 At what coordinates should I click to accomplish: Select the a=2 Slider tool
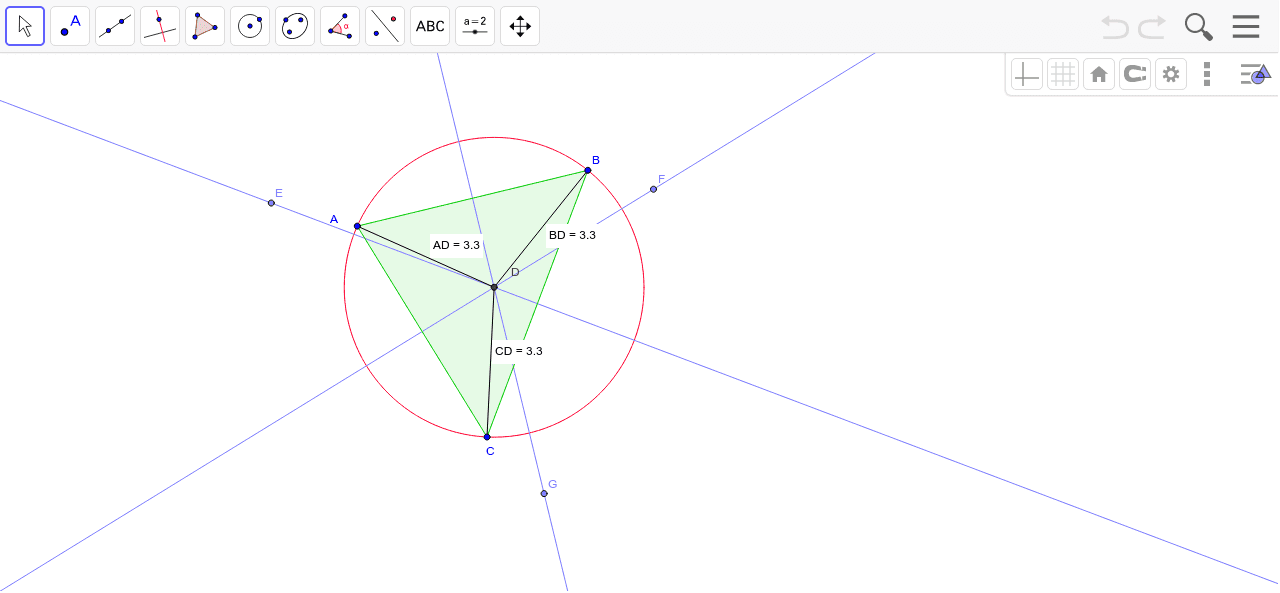(x=475, y=26)
